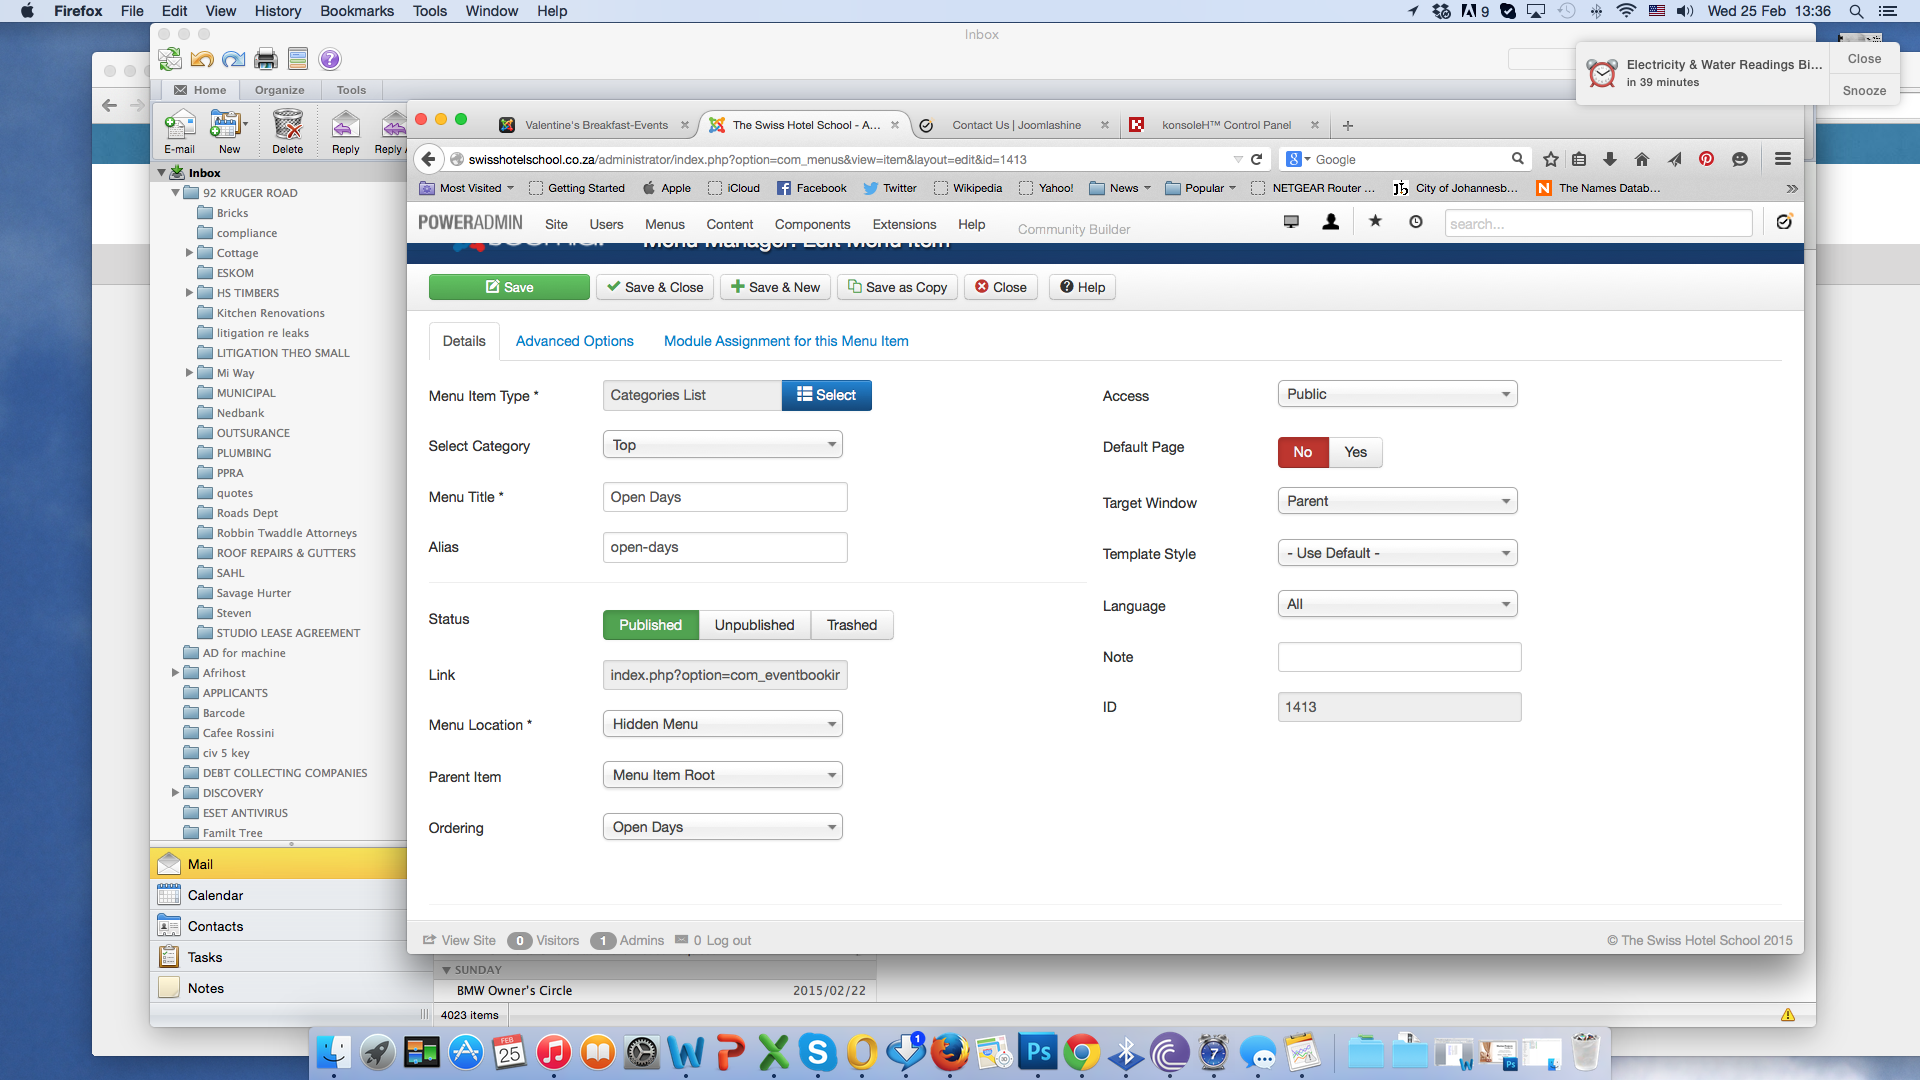Viewport: 1920px width, 1080px height.
Task: Expand the HS TIMBERS mail folder
Action: coord(189,293)
